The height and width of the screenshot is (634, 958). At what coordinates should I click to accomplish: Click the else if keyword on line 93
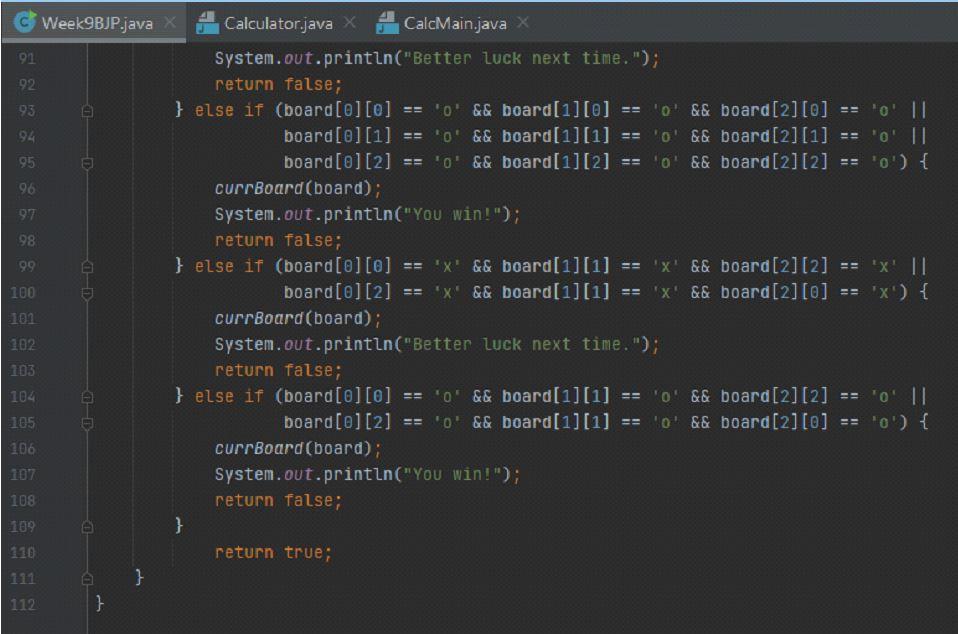(x=229, y=110)
